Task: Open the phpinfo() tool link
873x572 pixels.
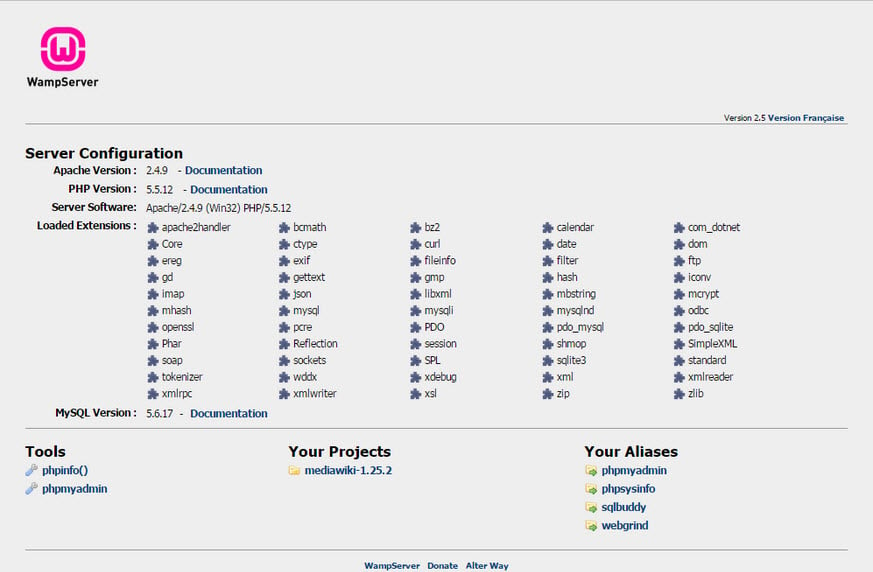Action: pos(65,470)
